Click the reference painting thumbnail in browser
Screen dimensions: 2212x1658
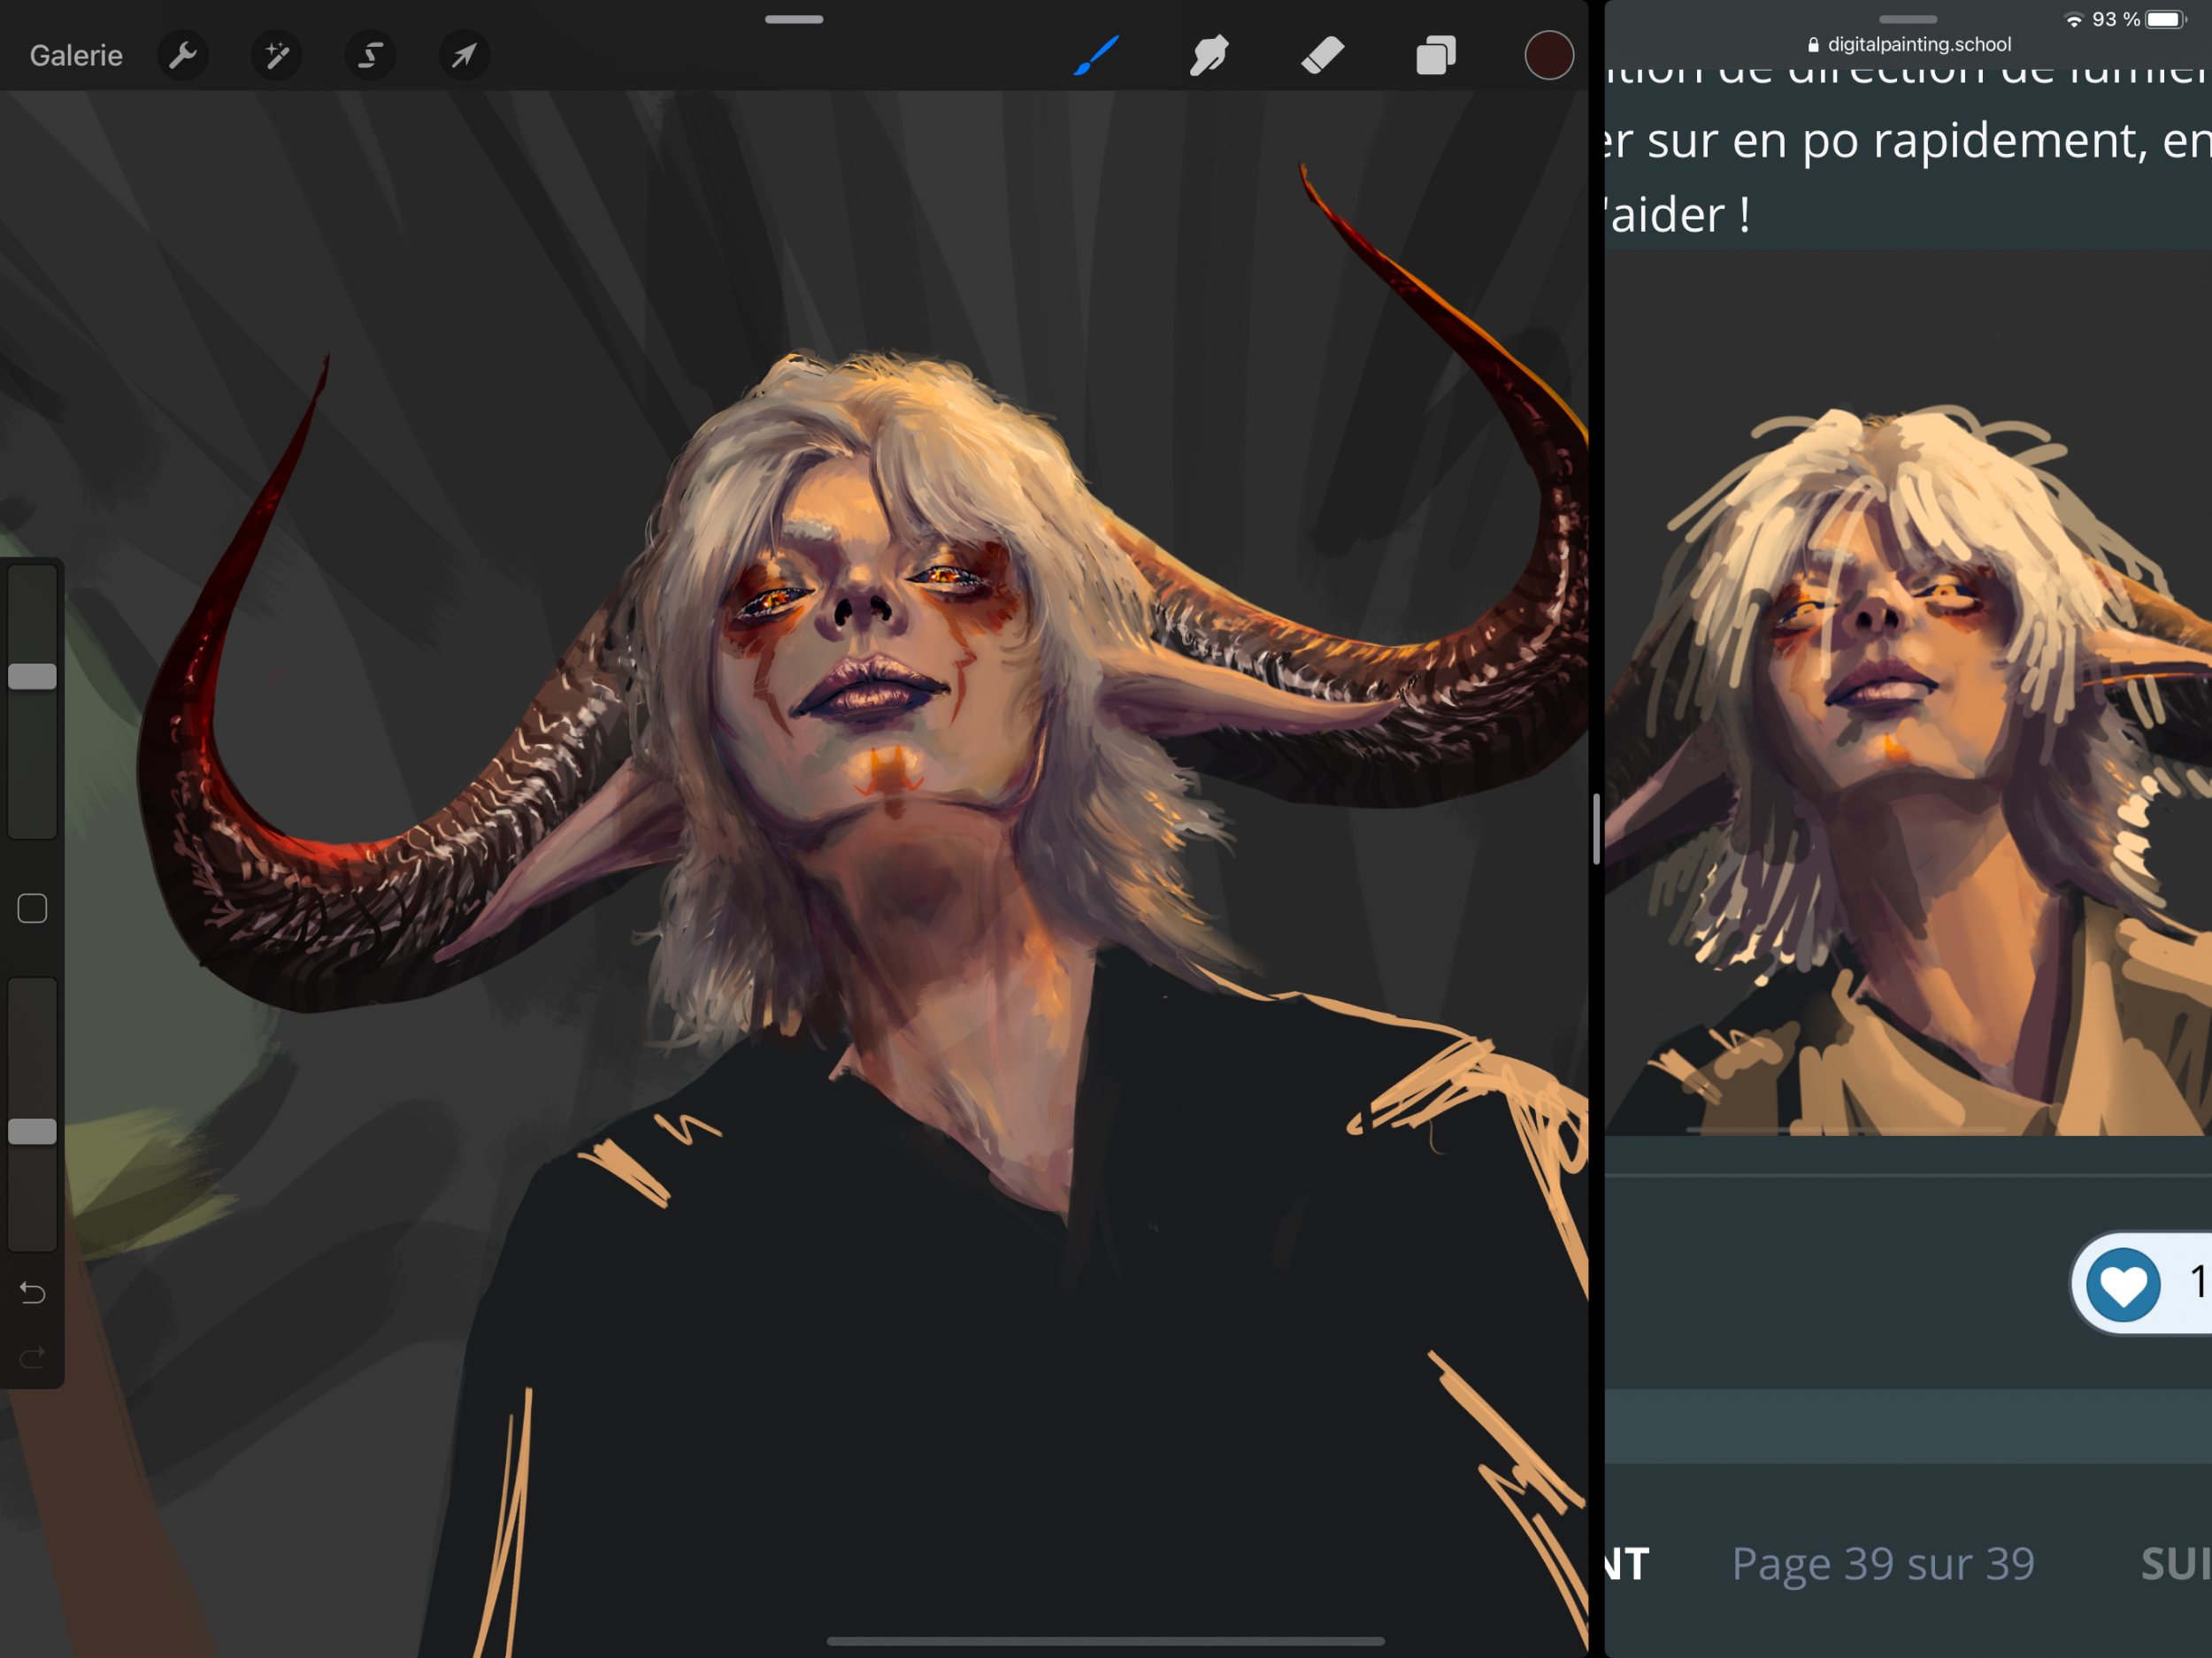(1908, 760)
